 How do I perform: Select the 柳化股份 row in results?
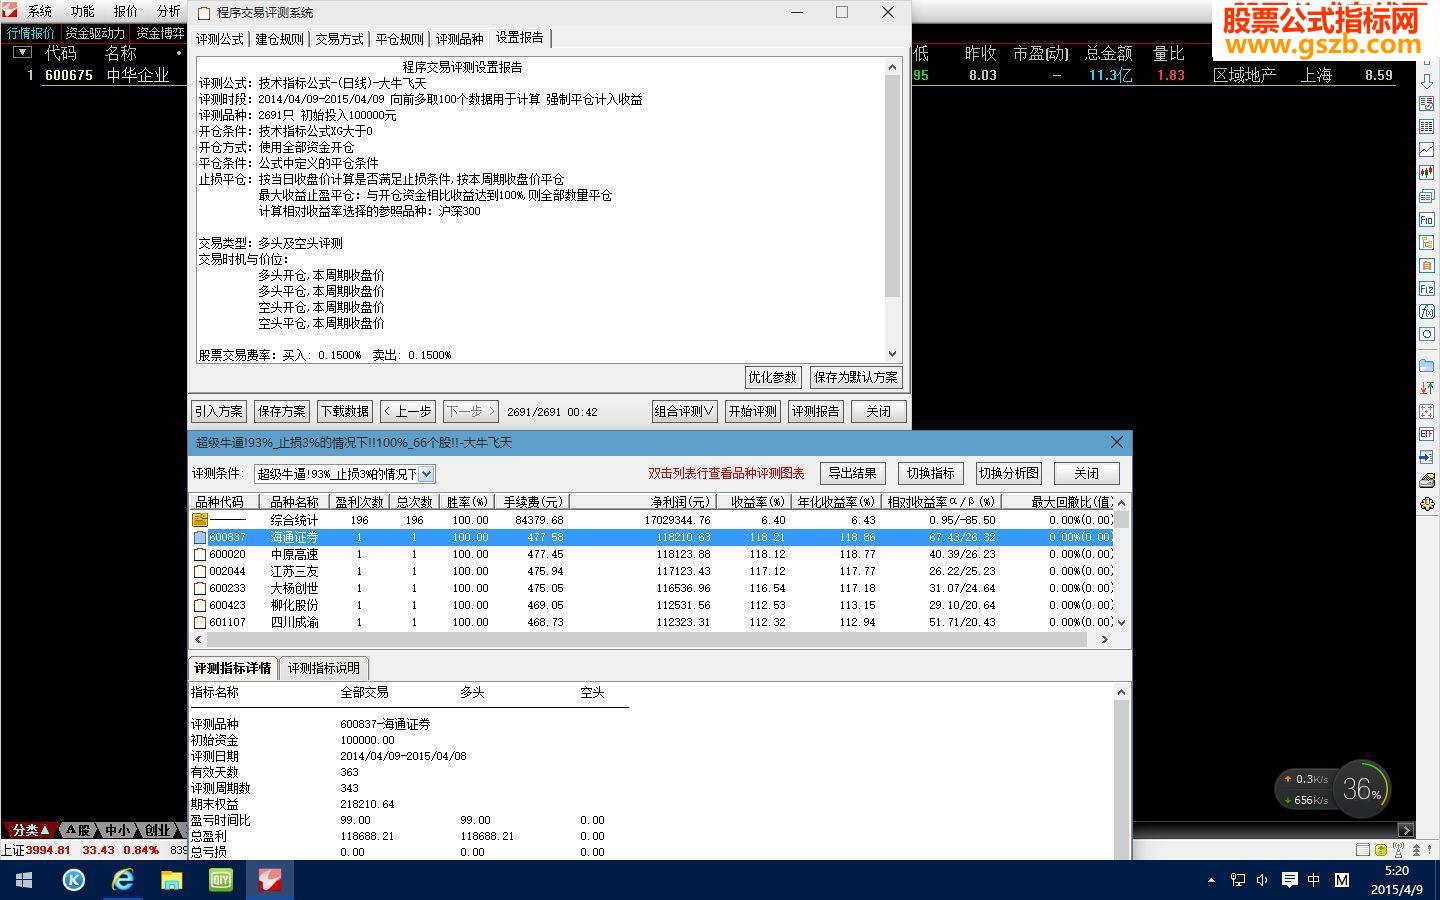coord(651,605)
